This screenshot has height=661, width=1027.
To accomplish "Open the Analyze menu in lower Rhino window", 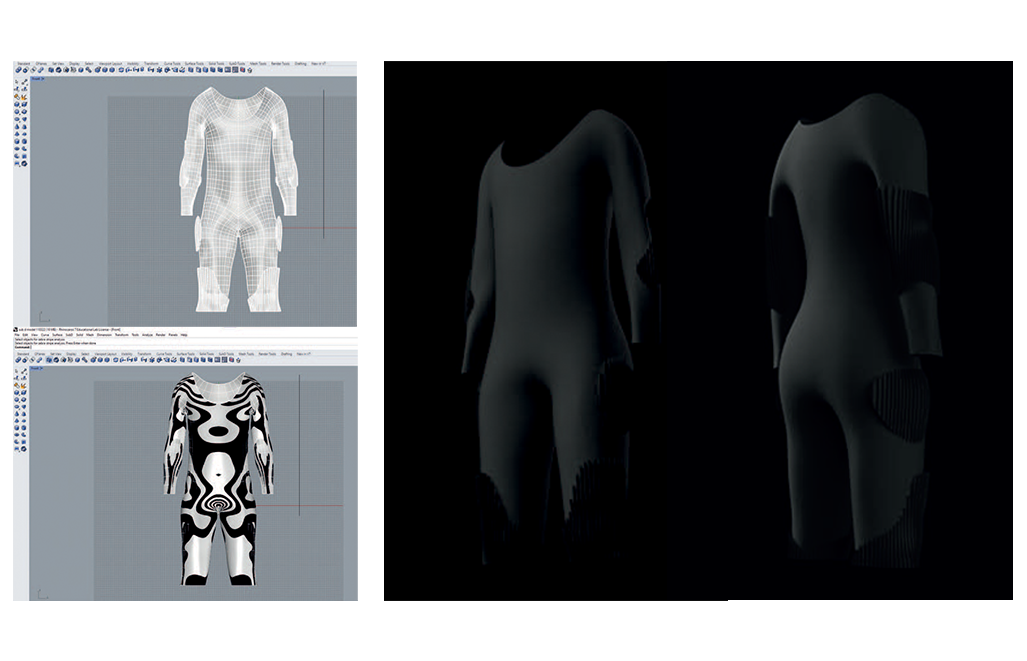I will (147, 335).
